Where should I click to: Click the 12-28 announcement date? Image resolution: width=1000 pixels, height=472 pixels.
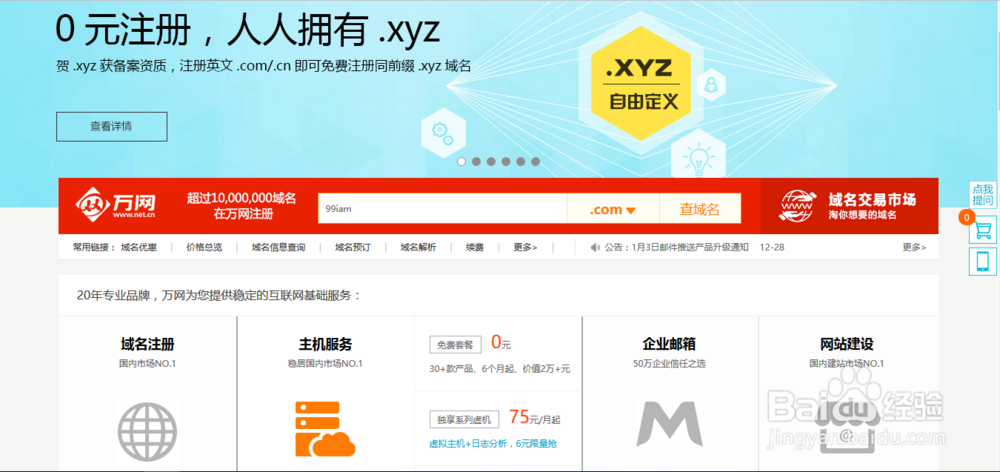[x=772, y=247]
